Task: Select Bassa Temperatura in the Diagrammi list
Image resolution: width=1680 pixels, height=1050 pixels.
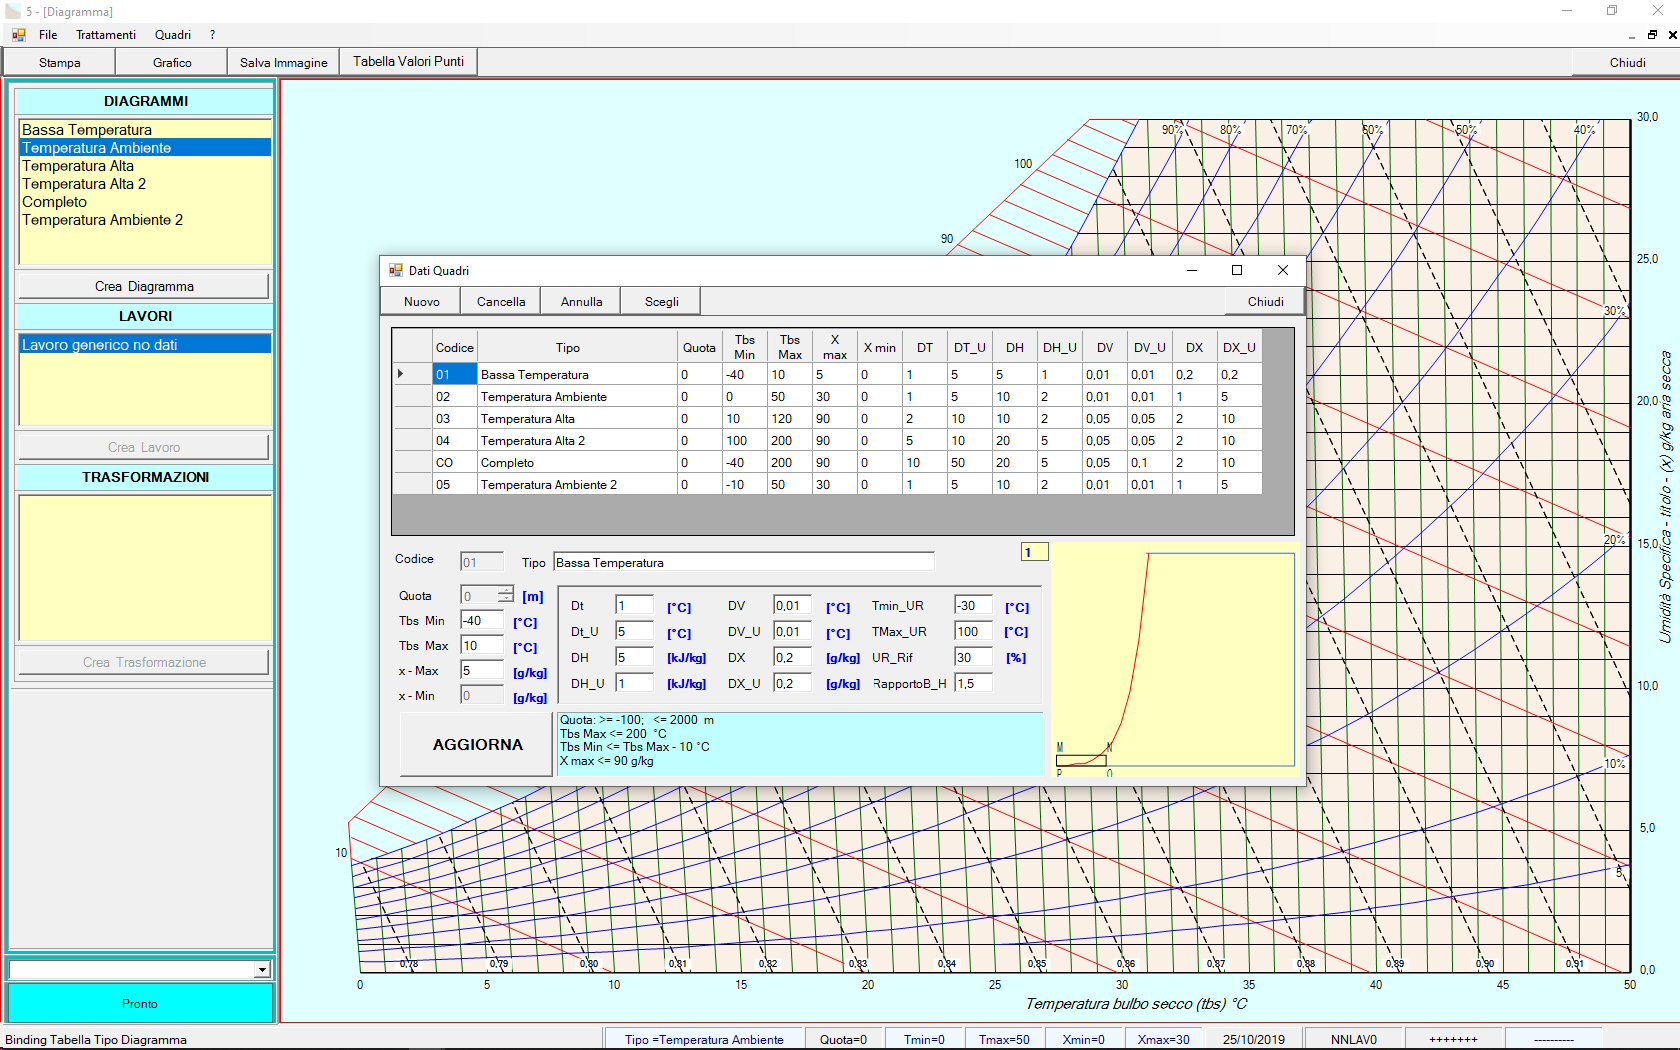Action: [x=145, y=130]
